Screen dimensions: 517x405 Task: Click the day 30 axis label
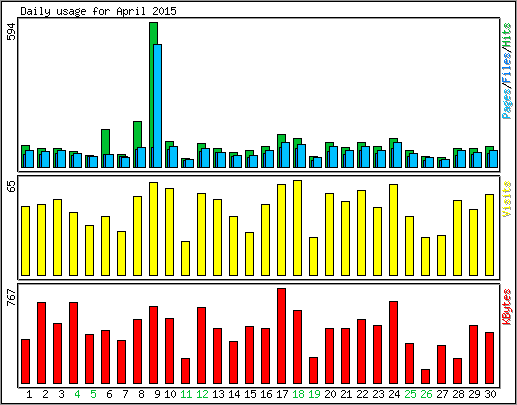coord(490,394)
